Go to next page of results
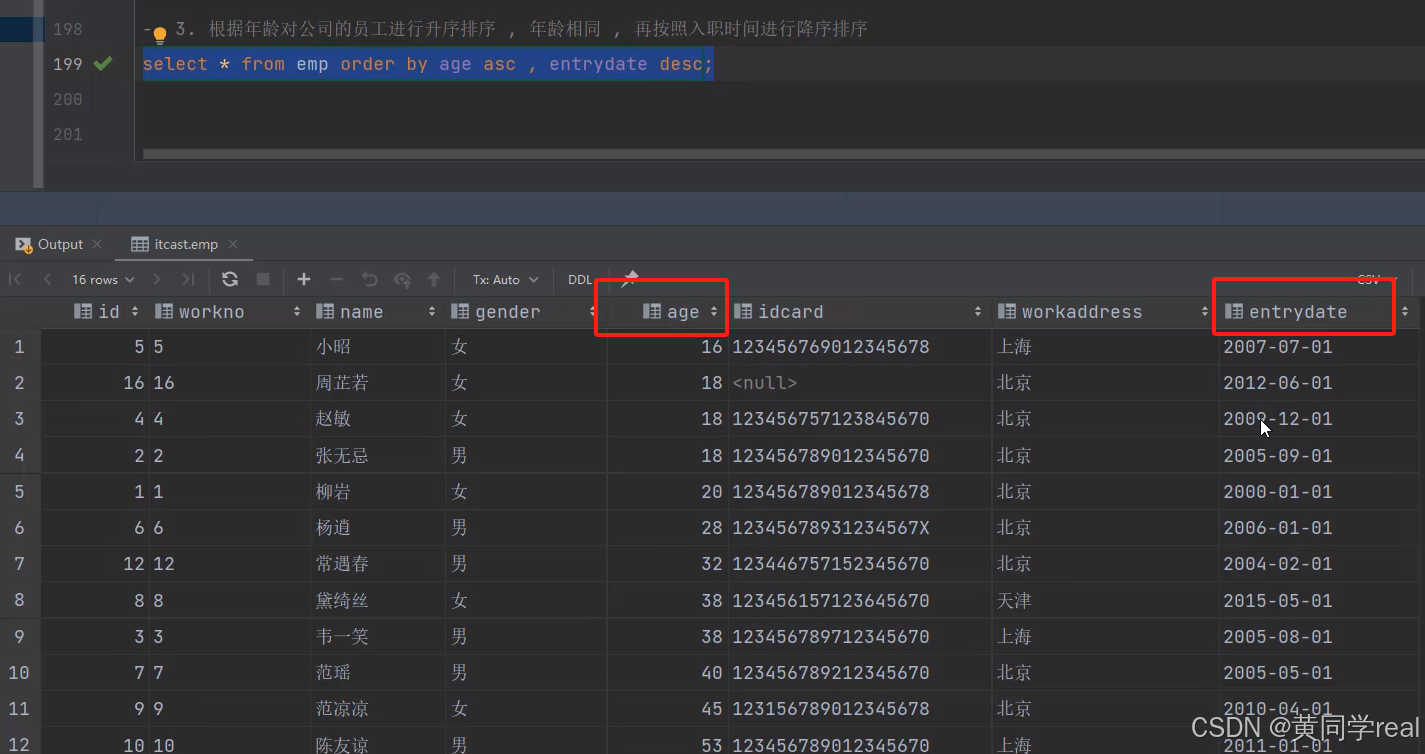The width and height of the screenshot is (1425, 754). (157, 280)
